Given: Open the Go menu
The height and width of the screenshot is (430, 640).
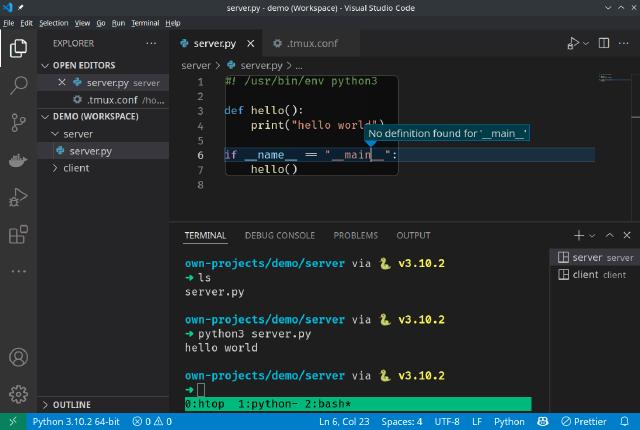Looking at the screenshot, I should click(100, 23).
